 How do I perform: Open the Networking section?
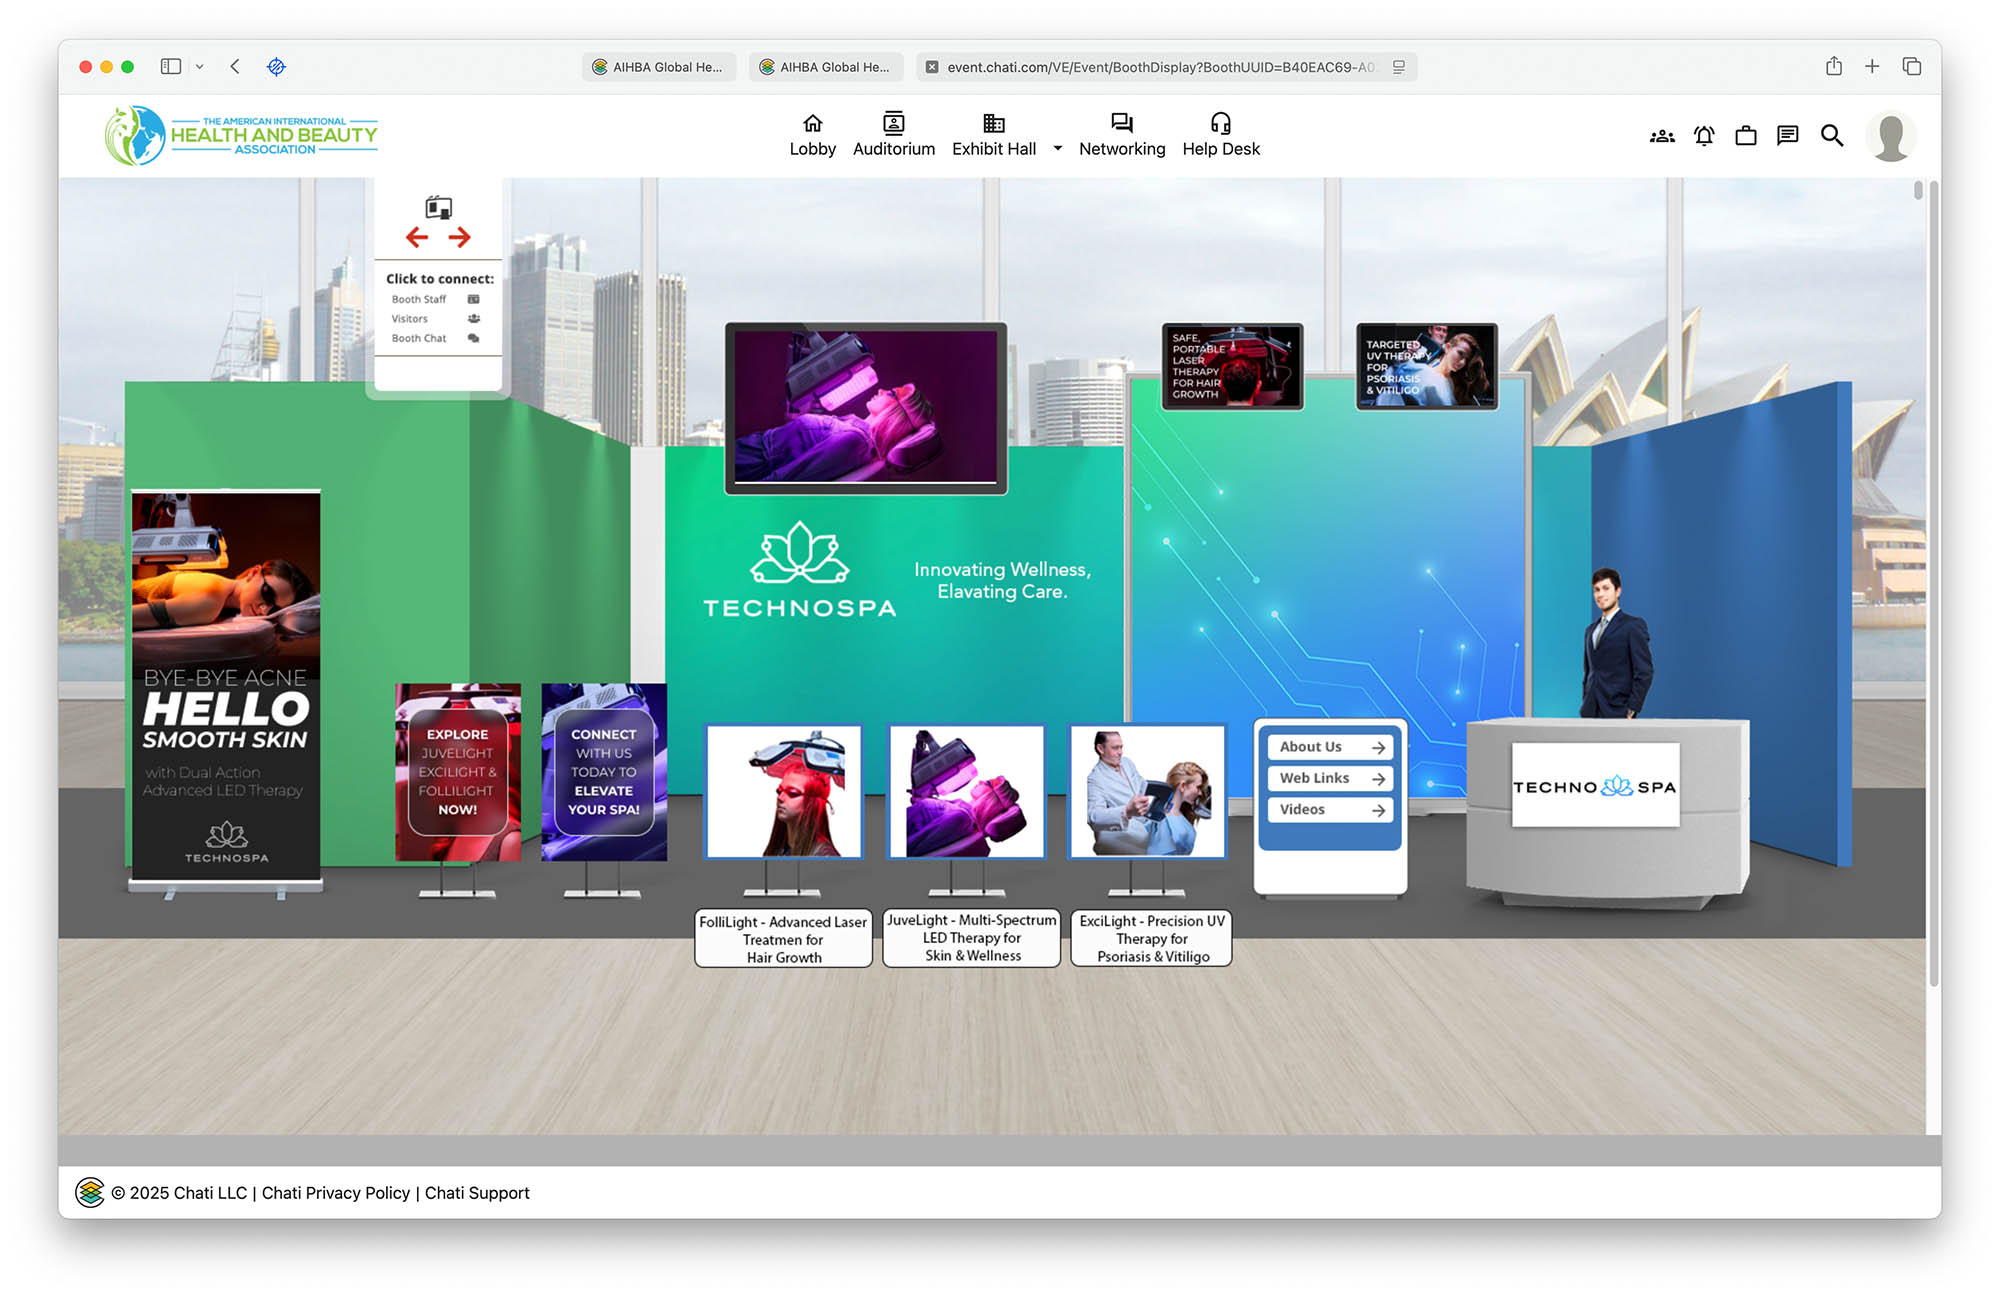pos(1121,135)
